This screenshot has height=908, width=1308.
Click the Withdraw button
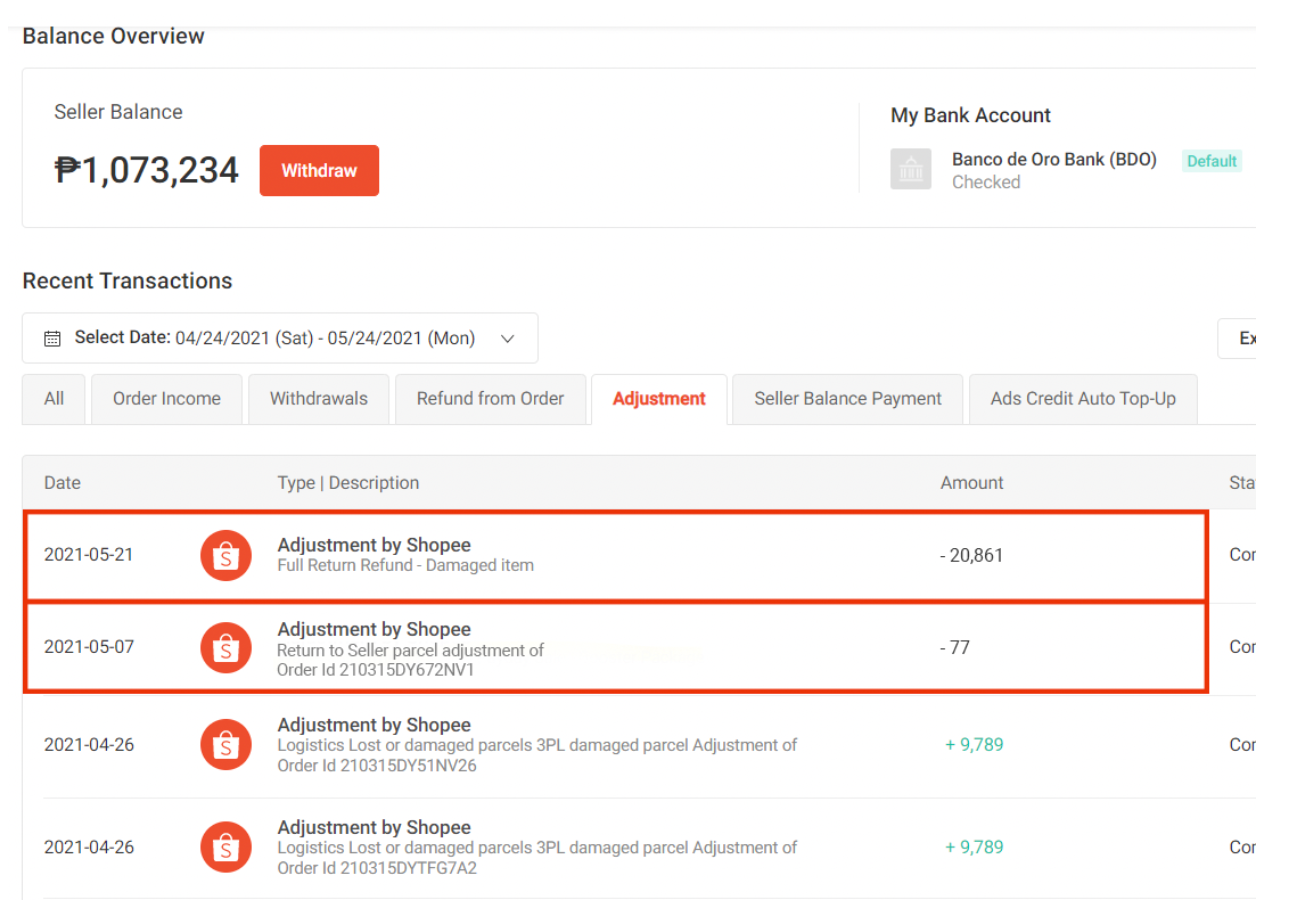click(319, 170)
